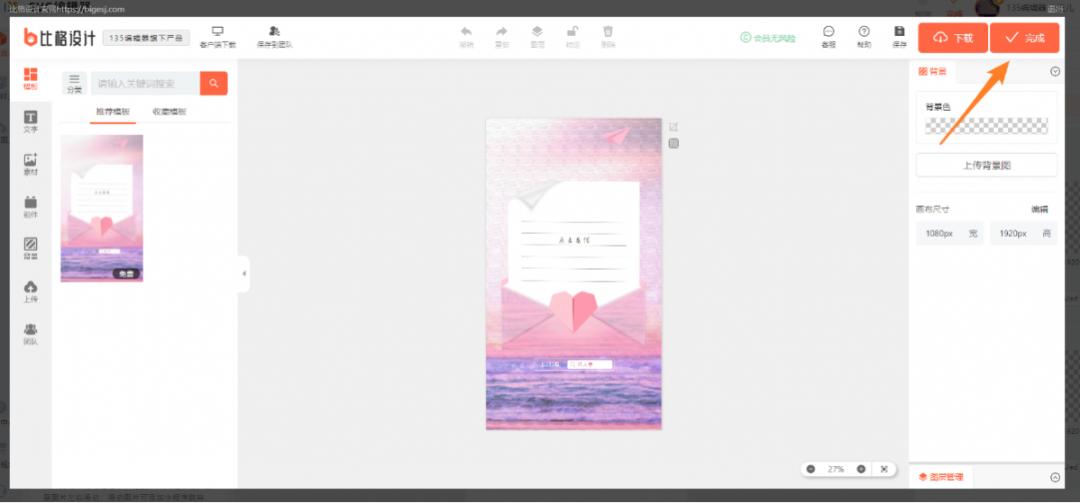The image size is (1080, 503).
Task: Click the 27% zoom level value
Action: click(x=835, y=469)
